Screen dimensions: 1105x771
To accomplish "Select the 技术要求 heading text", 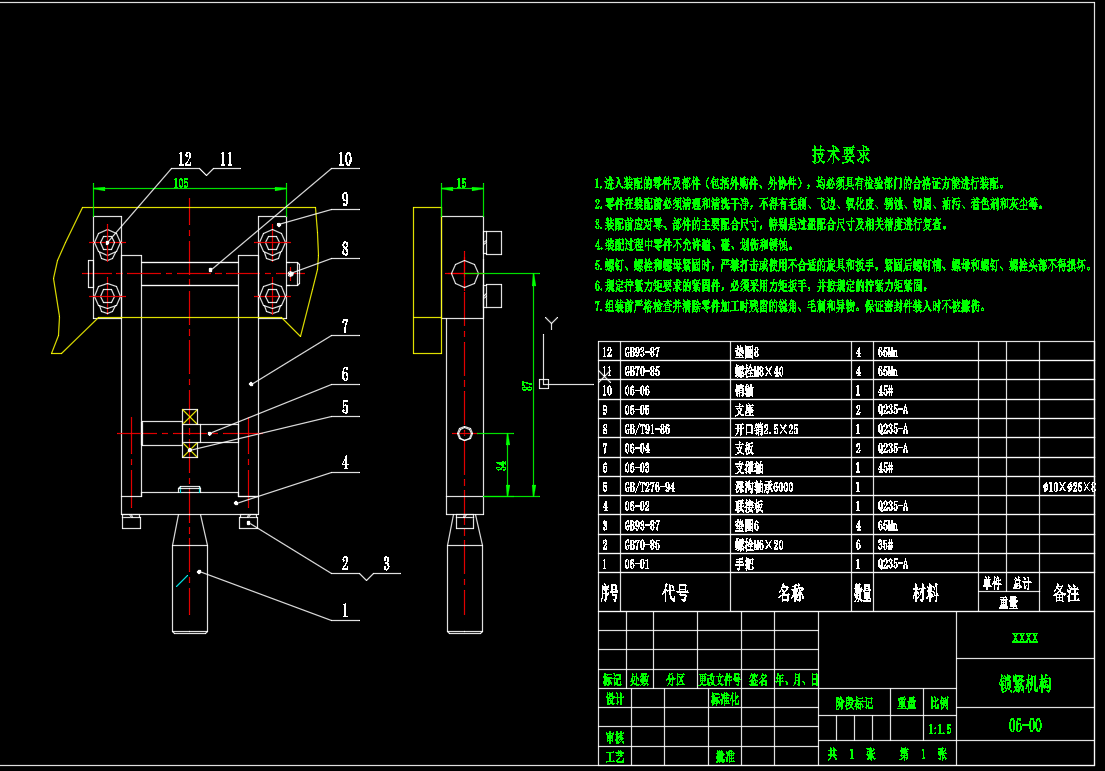I will pos(840,155).
